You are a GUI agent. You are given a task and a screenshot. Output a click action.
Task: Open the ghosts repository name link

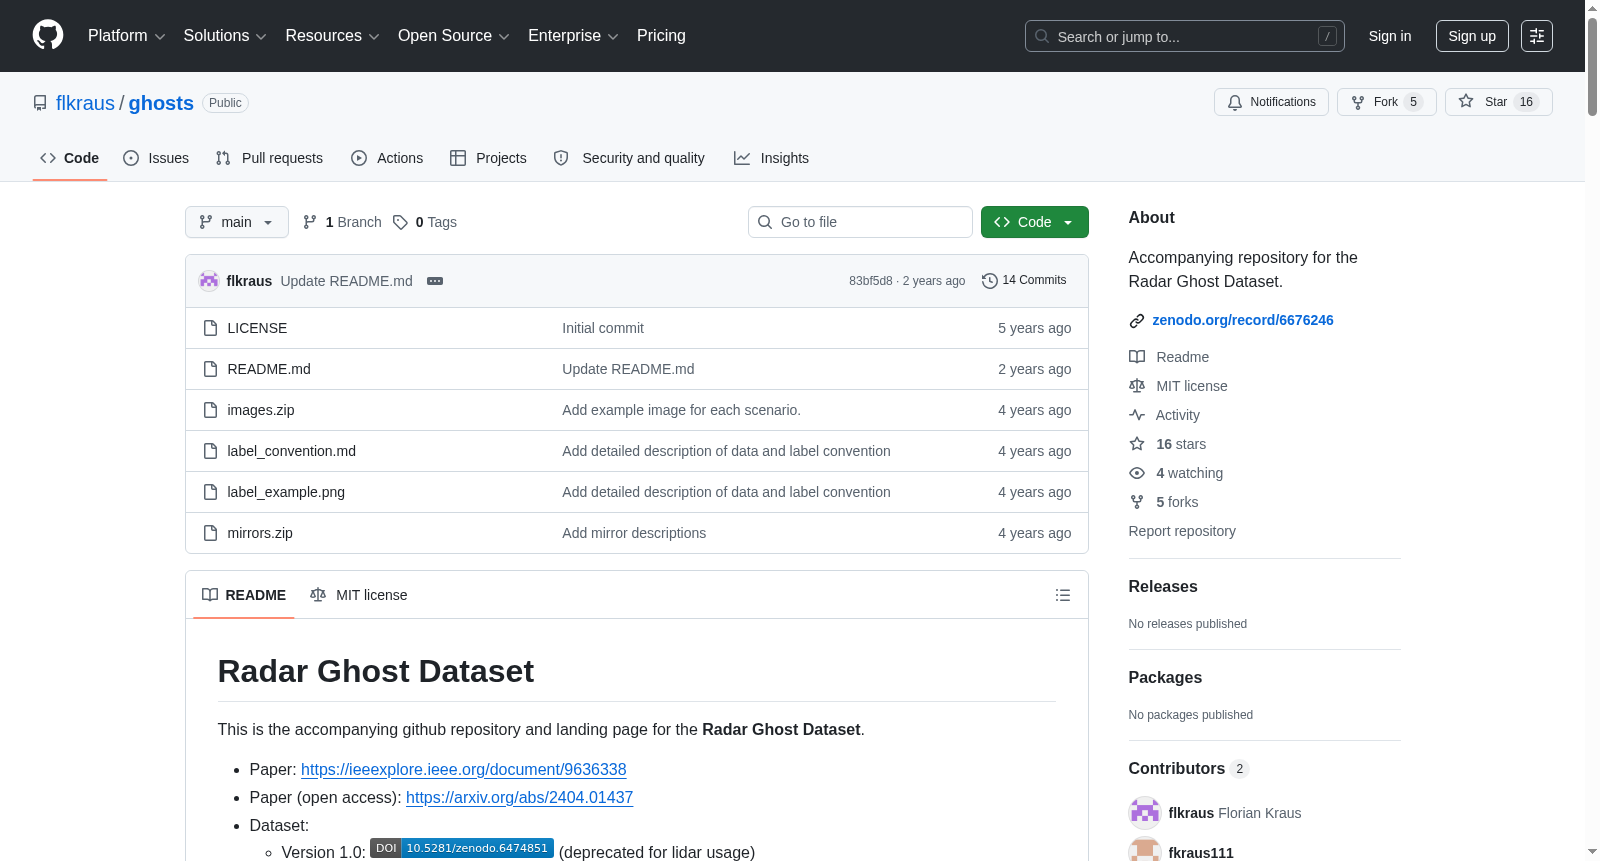(161, 103)
